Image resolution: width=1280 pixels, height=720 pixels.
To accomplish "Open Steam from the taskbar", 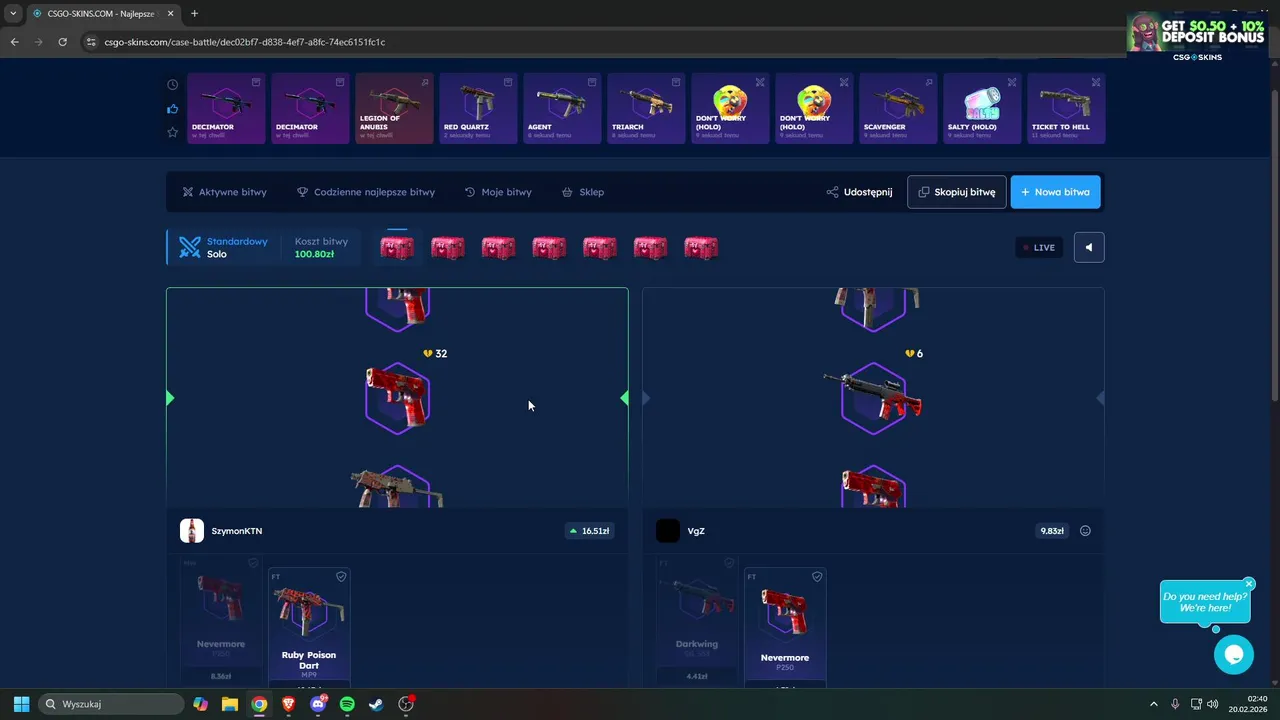I will (x=376, y=704).
